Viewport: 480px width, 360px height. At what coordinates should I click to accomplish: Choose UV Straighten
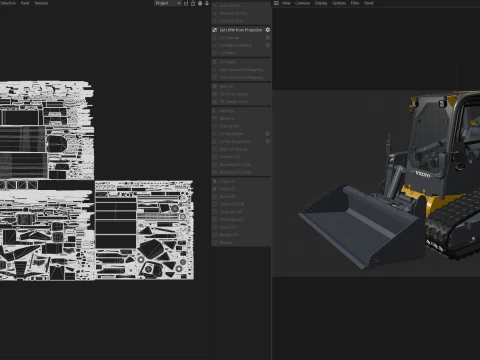coord(238,134)
